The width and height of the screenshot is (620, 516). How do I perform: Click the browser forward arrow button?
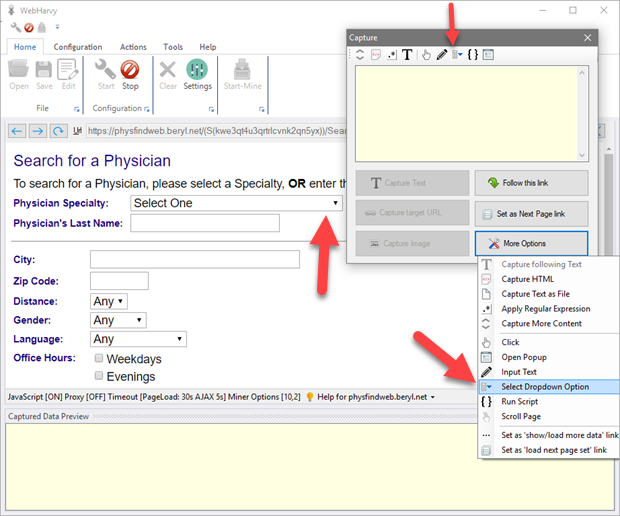click(x=37, y=131)
